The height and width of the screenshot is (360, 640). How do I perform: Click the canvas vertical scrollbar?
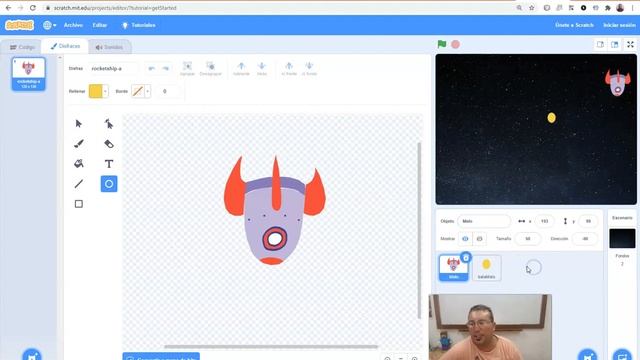click(x=419, y=231)
